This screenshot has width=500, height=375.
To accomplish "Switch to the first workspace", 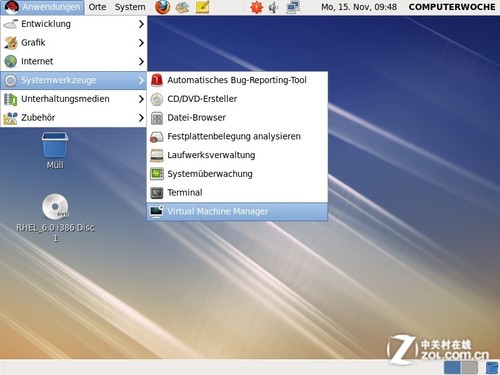I will coord(452,367).
